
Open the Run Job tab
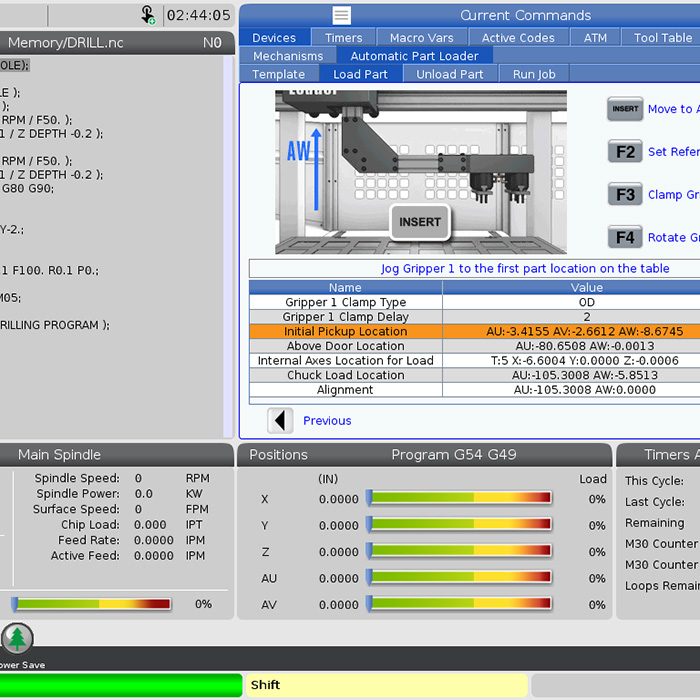(534, 74)
